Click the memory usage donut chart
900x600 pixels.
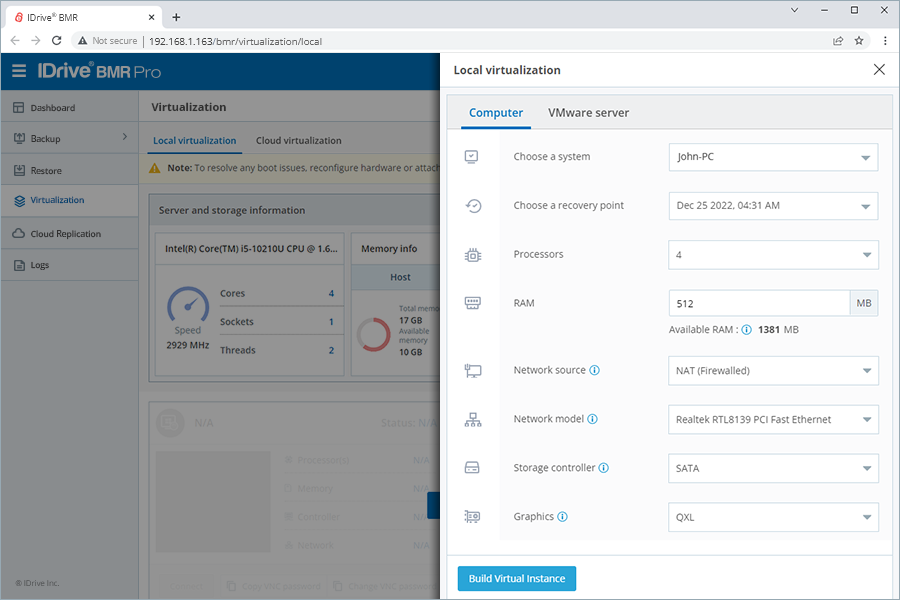[374, 335]
